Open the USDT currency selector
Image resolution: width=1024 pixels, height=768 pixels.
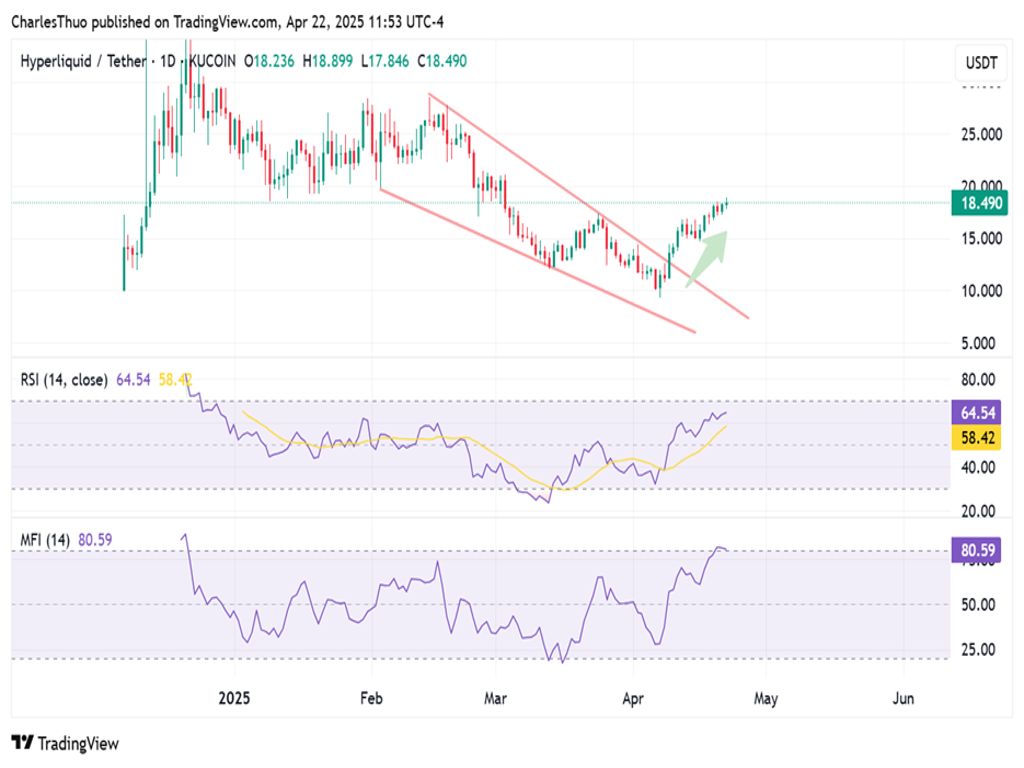pyautogui.click(x=979, y=63)
